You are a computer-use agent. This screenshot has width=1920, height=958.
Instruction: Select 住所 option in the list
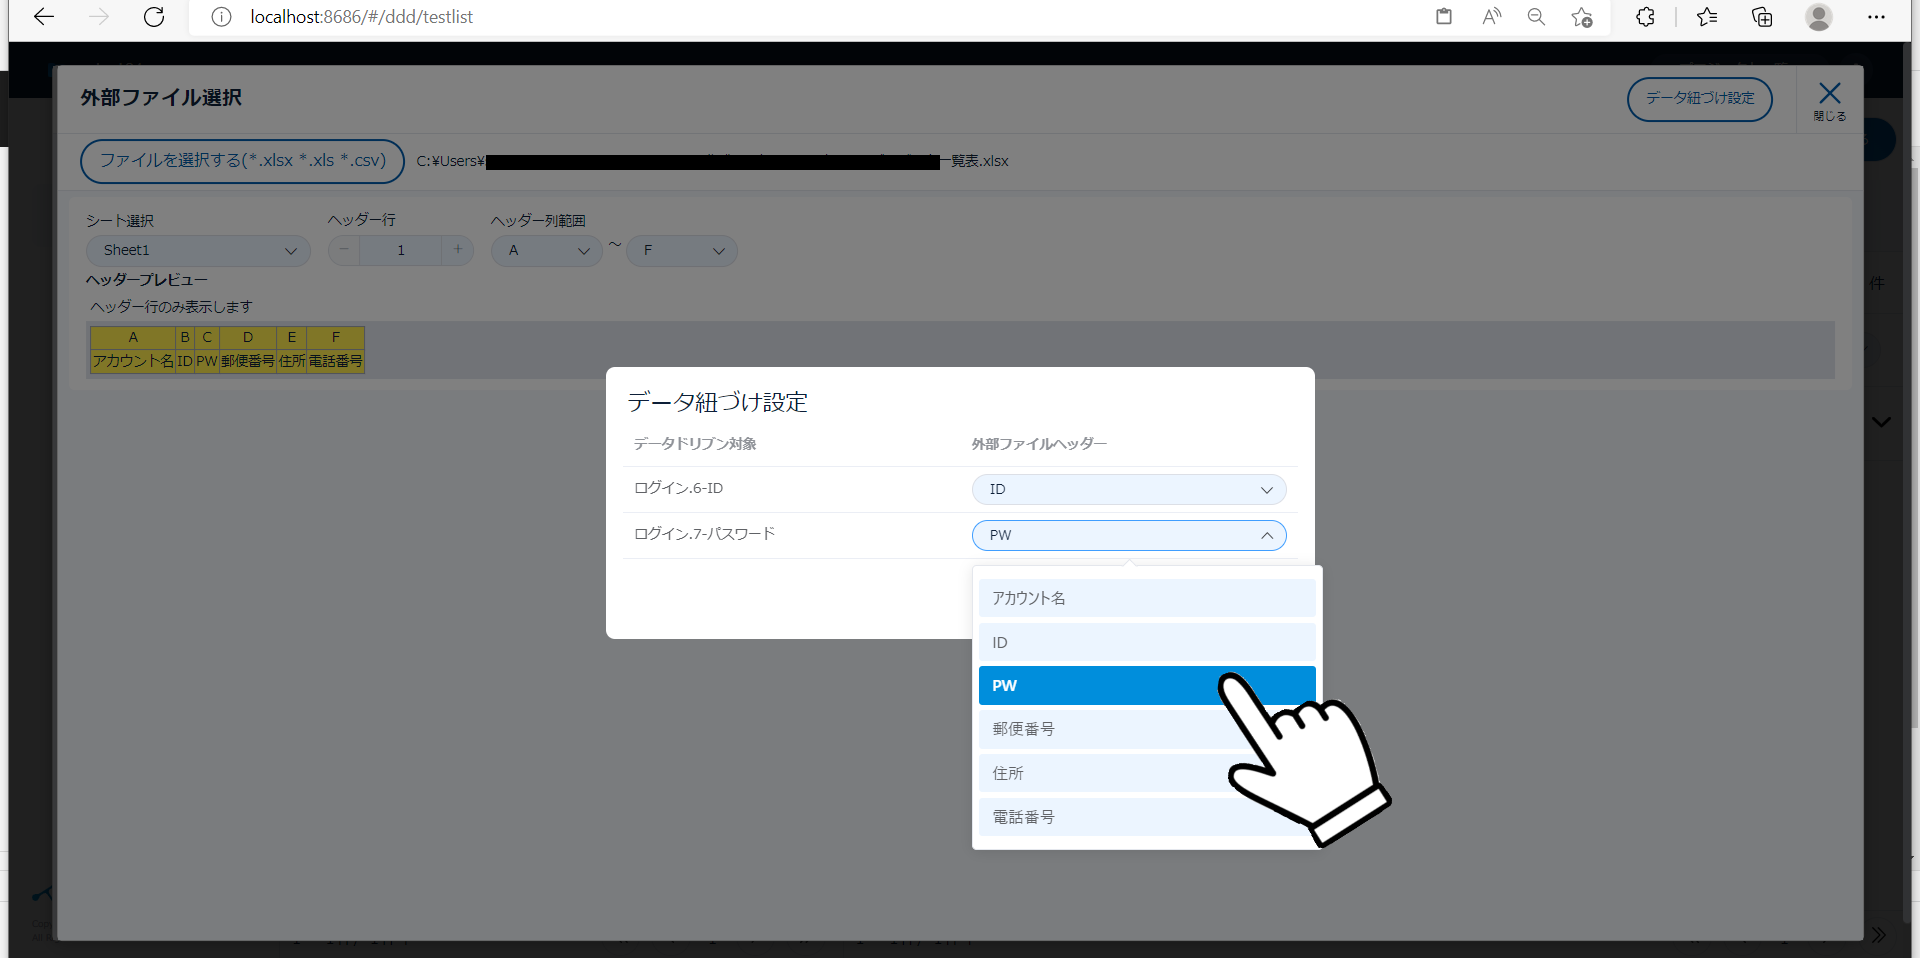point(1100,773)
